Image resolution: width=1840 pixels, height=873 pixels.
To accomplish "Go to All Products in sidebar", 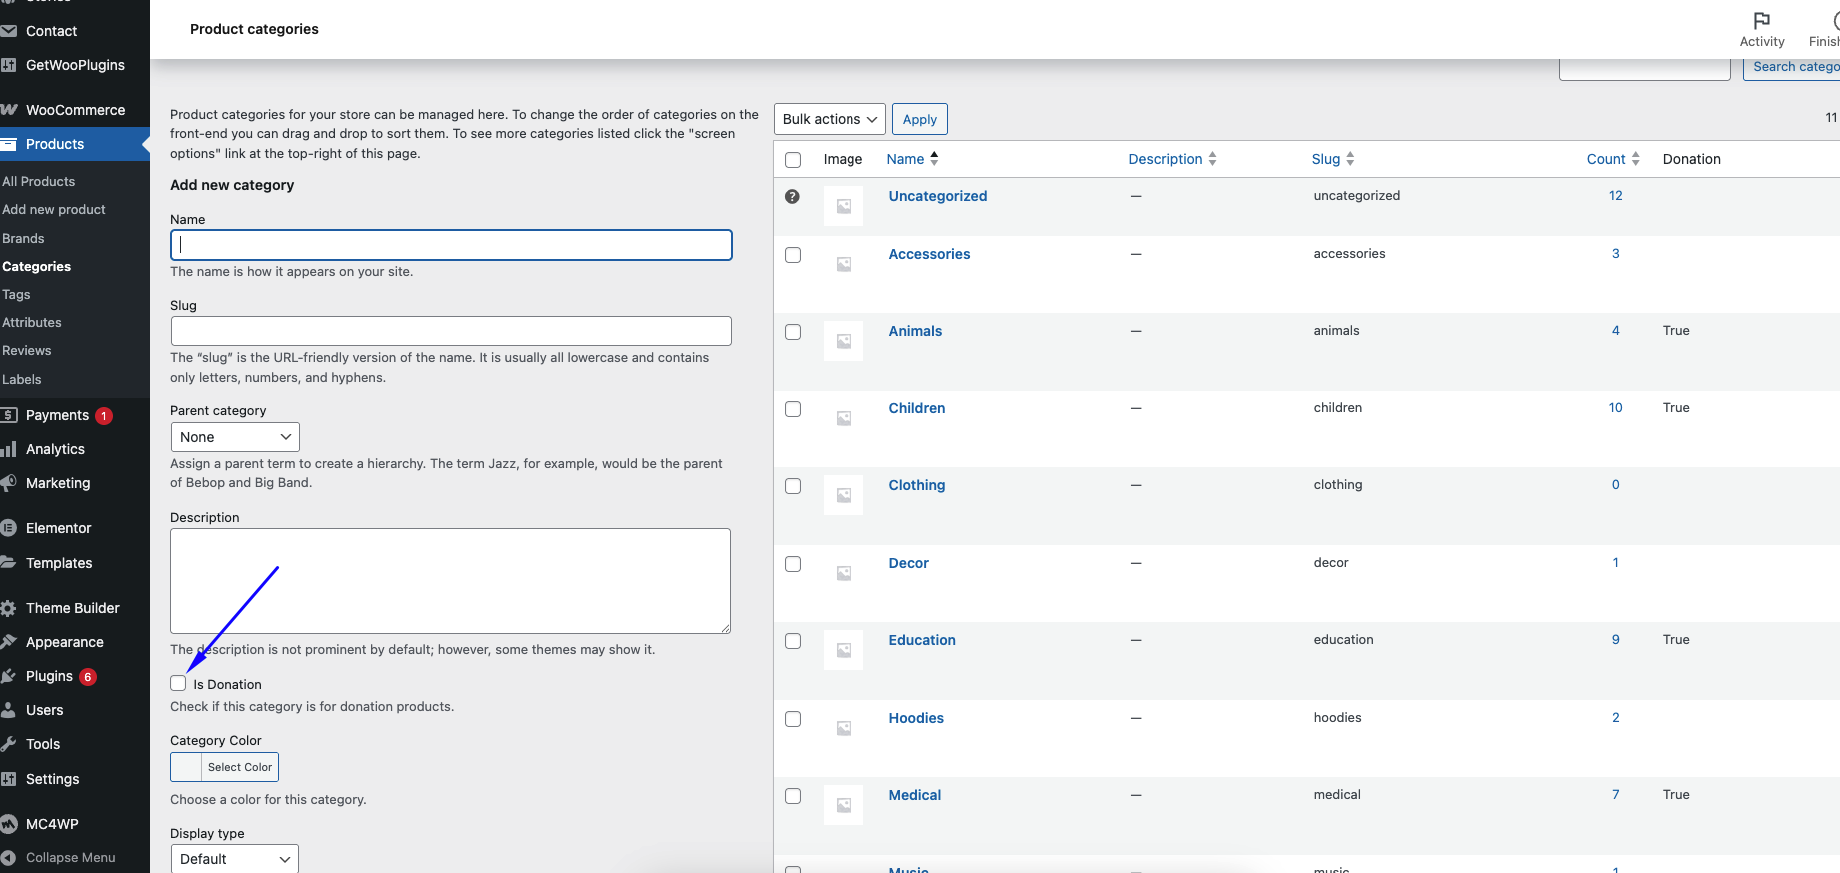I will click(39, 181).
